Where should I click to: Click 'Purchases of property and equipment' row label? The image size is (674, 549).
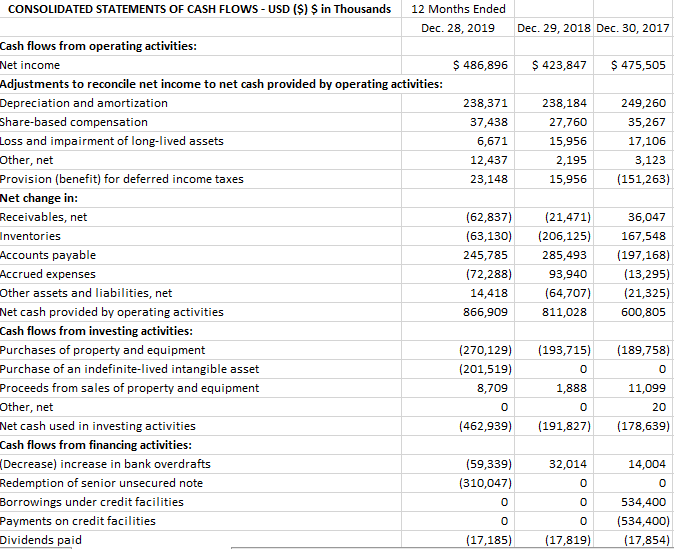pos(102,350)
